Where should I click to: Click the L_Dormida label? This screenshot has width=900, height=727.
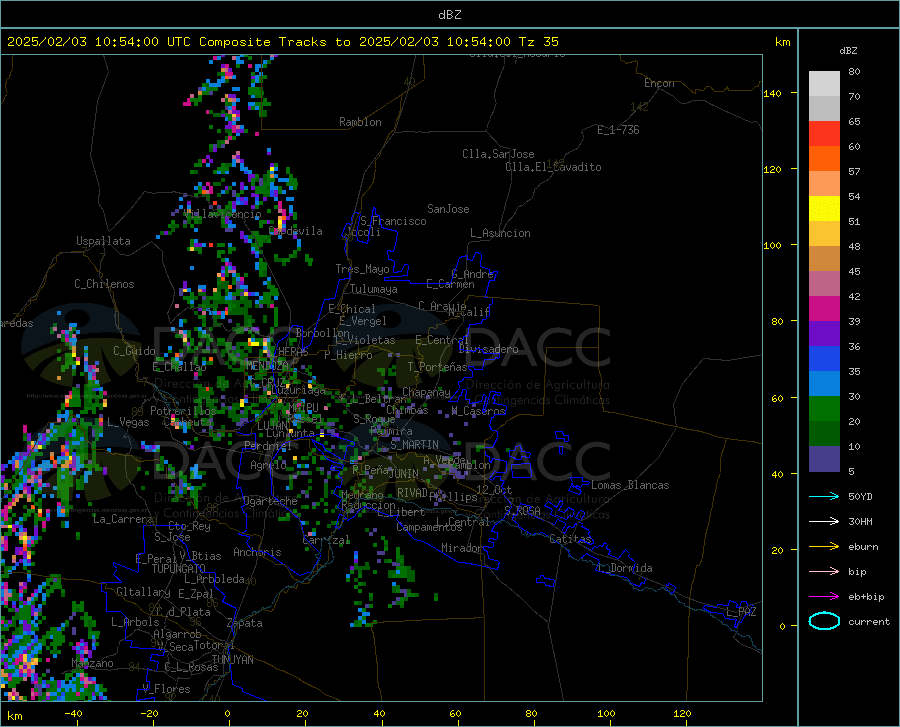point(624,568)
